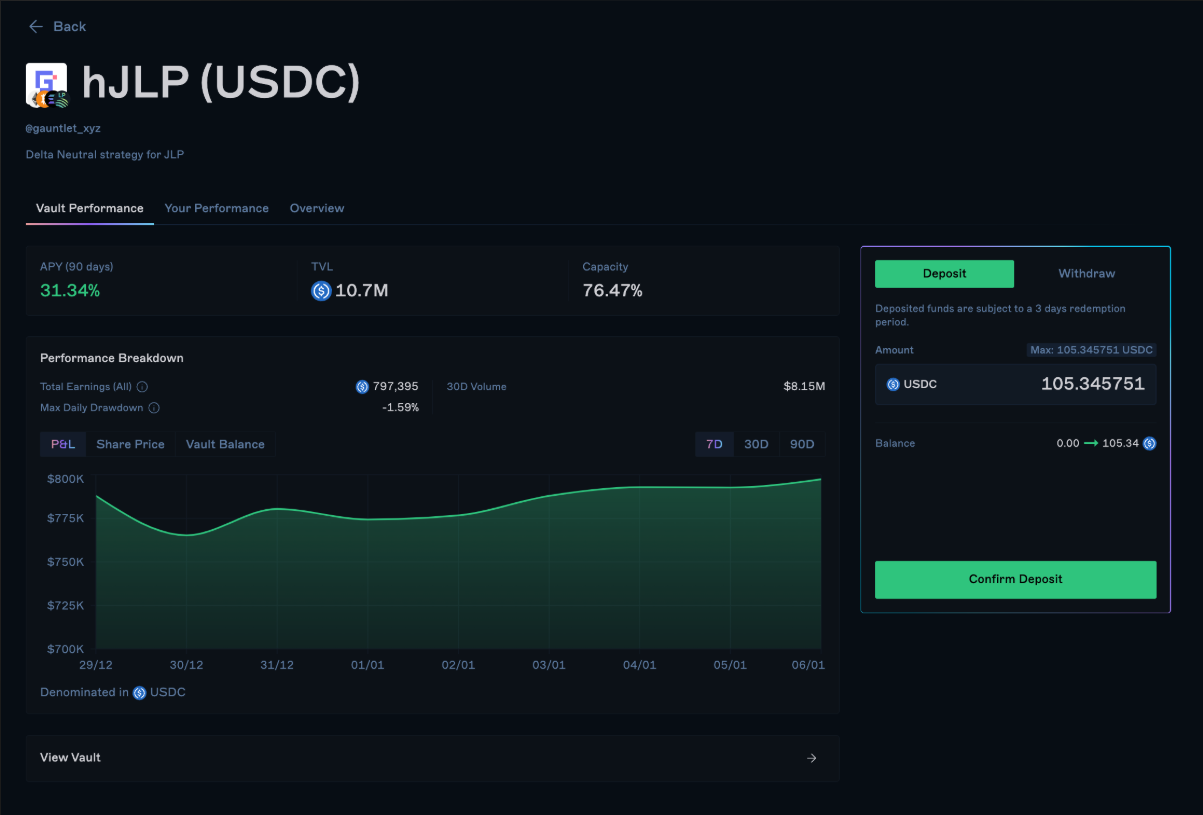Screen dimensions: 1203x815
Task: Click Max: 105.345751 USDC shortcut
Action: point(1091,350)
